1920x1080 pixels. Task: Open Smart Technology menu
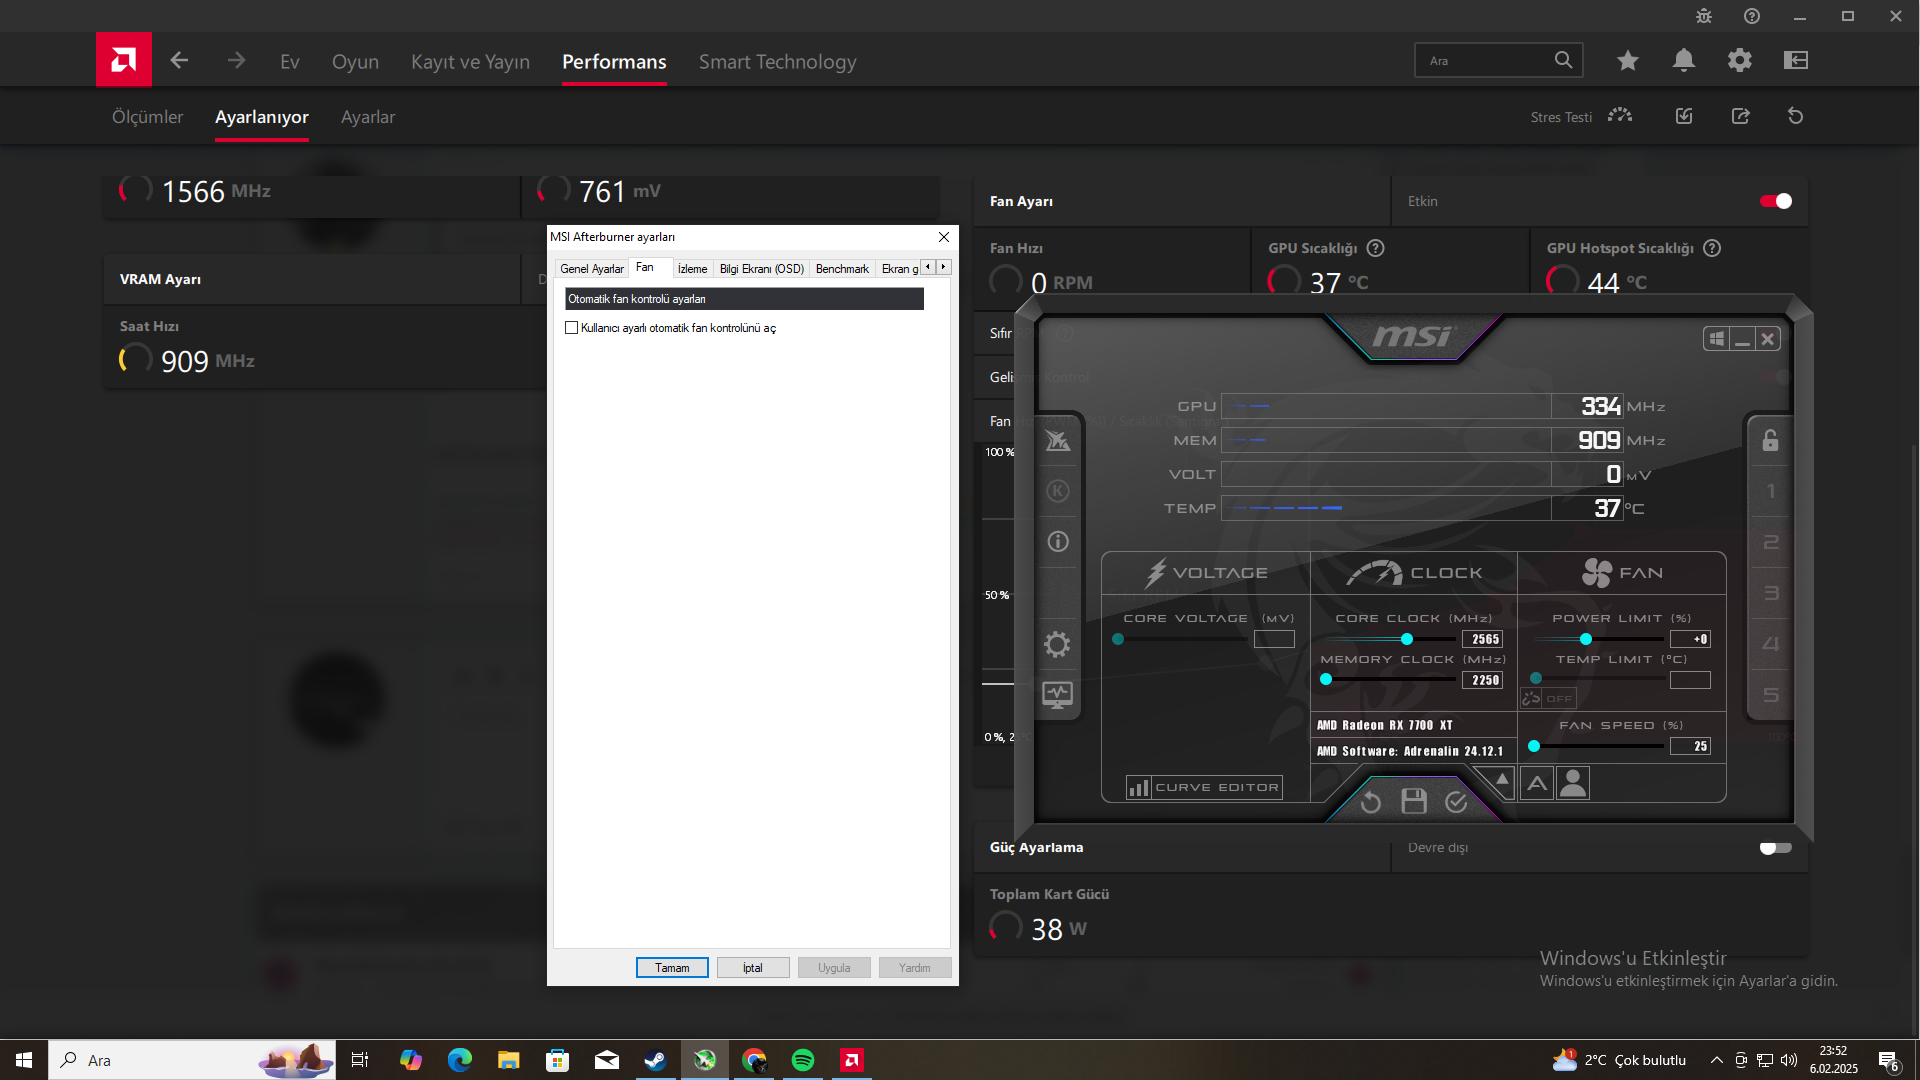coord(777,62)
